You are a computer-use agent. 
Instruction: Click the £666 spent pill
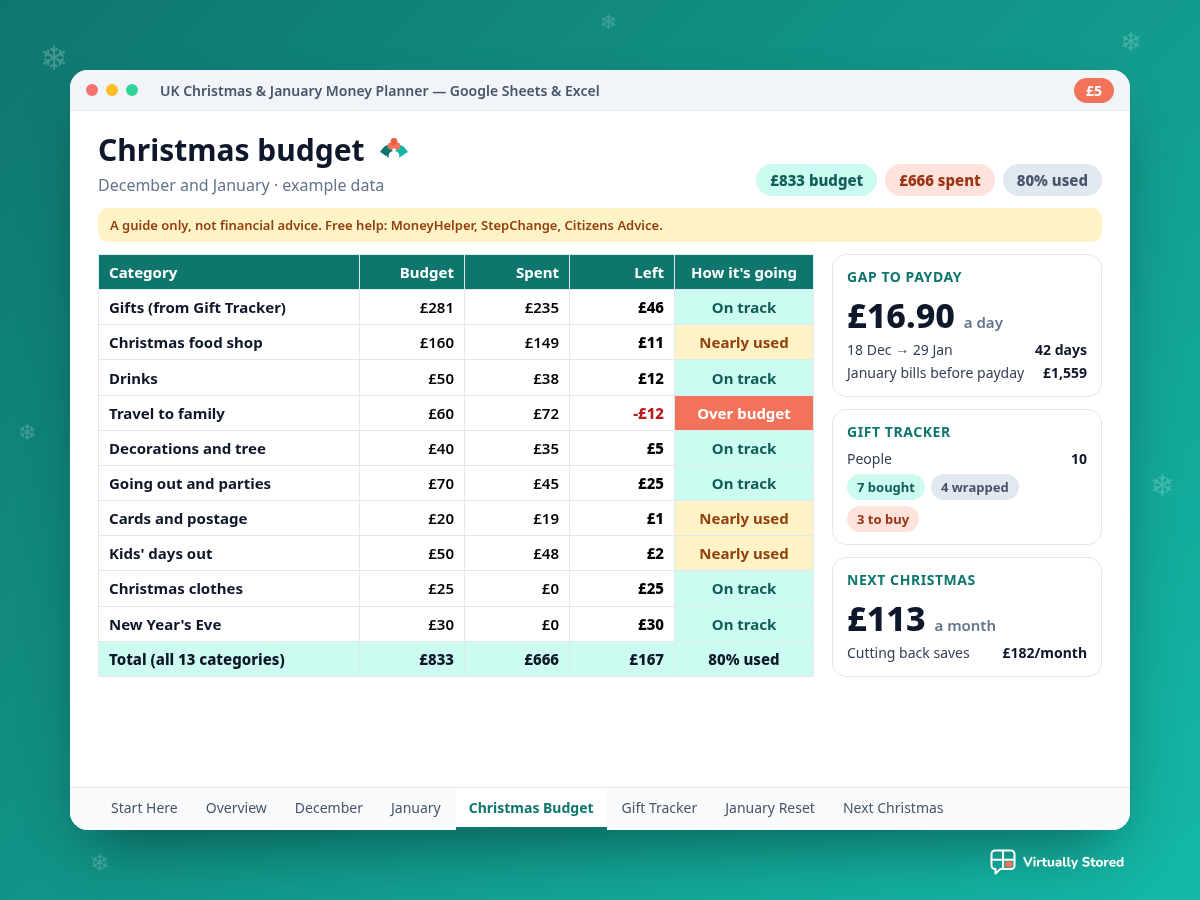[940, 180]
